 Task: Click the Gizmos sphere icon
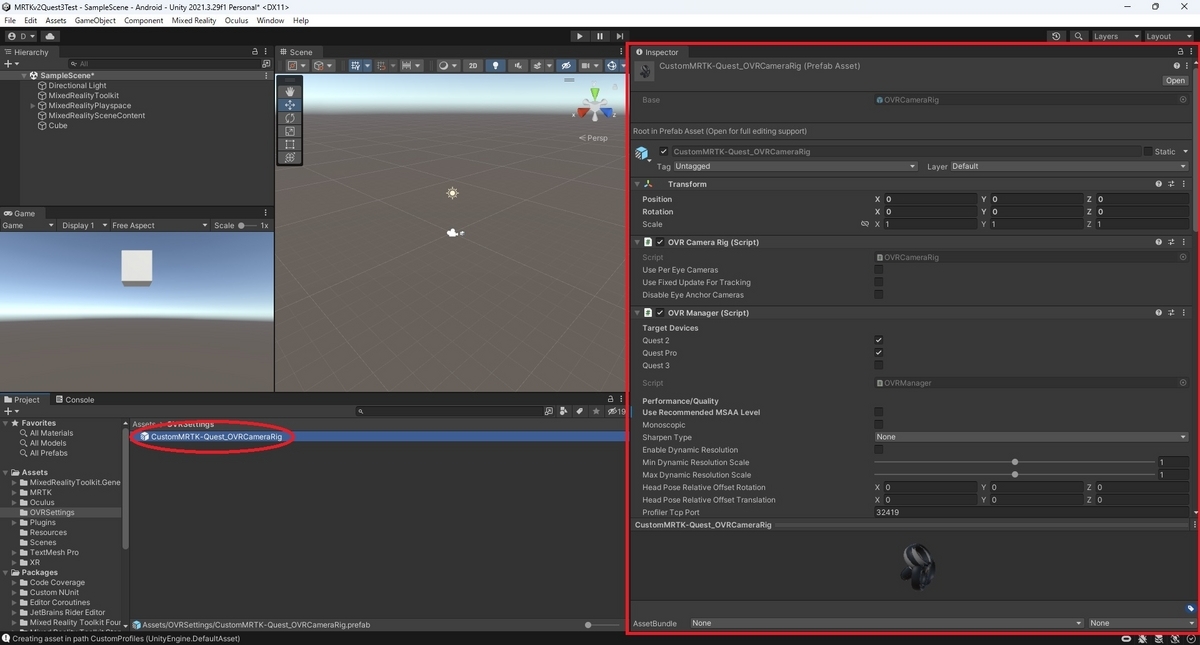click(x=612, y=66)
